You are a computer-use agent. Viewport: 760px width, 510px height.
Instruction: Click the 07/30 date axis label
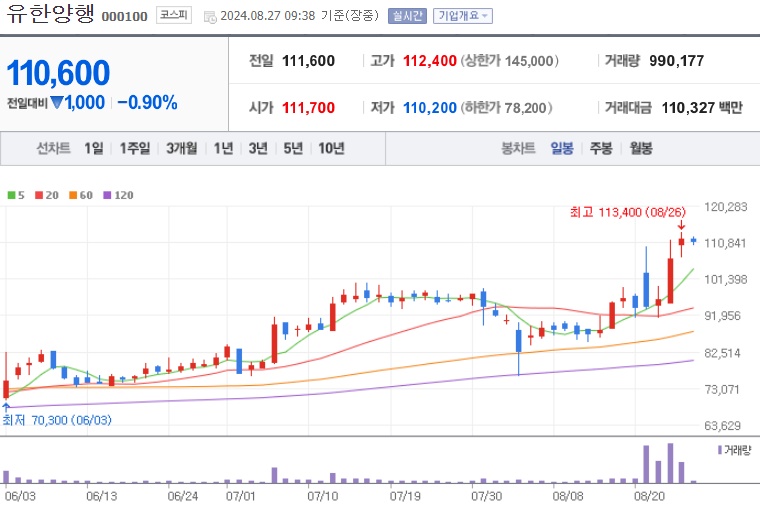coord(486,496)
